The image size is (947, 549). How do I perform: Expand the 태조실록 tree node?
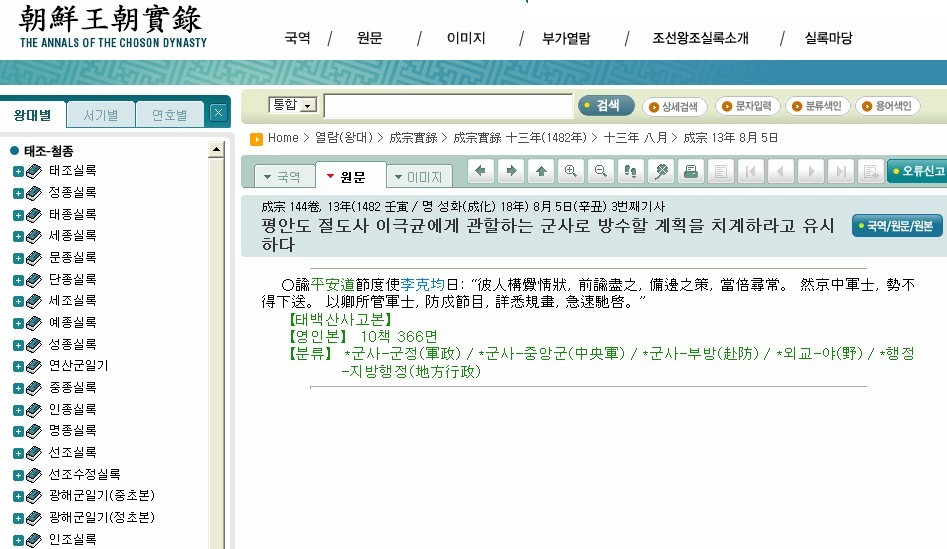pos(18,171)
